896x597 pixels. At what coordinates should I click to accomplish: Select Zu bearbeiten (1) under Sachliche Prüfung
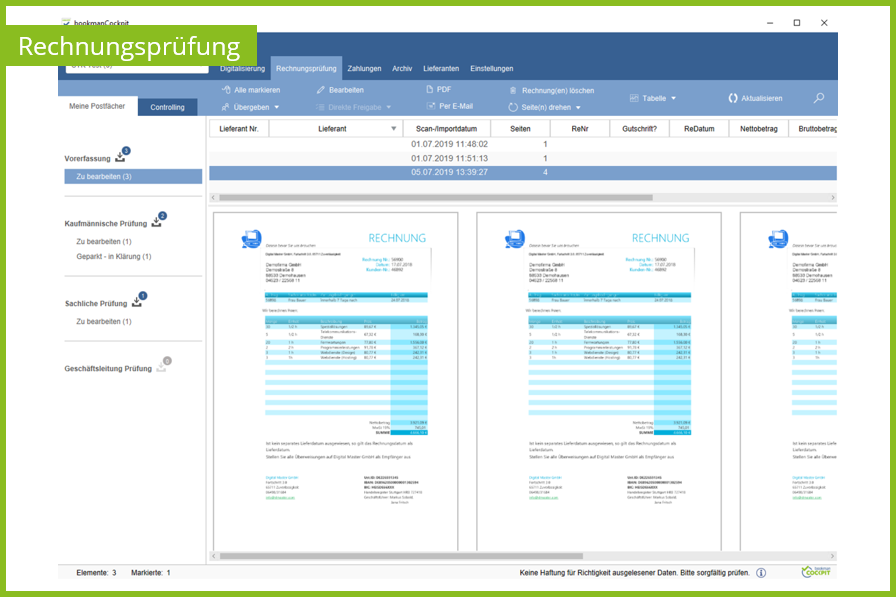103,322
